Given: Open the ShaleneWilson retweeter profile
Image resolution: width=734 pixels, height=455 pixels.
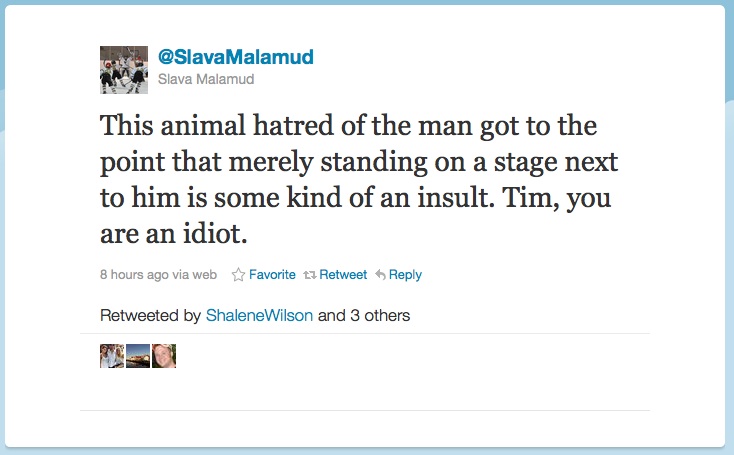Looking at the screenshot, I should (259, 315).
